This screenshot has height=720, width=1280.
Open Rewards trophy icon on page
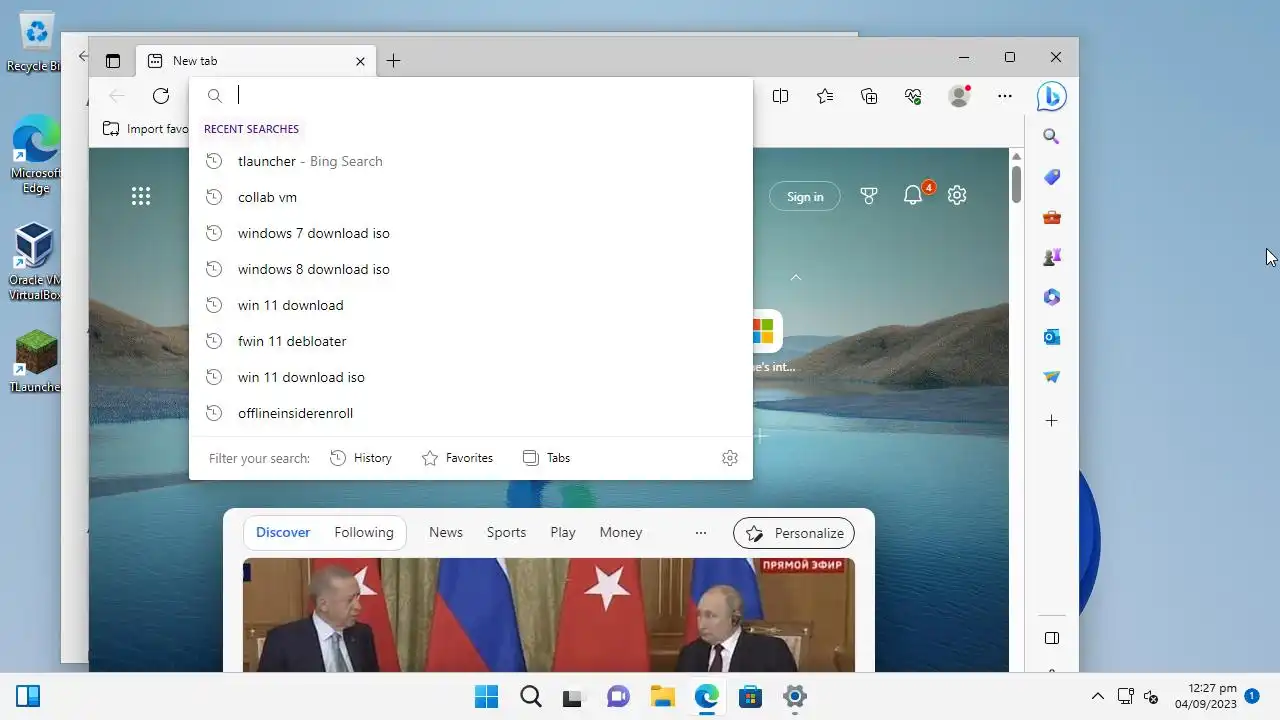(869, 196)
